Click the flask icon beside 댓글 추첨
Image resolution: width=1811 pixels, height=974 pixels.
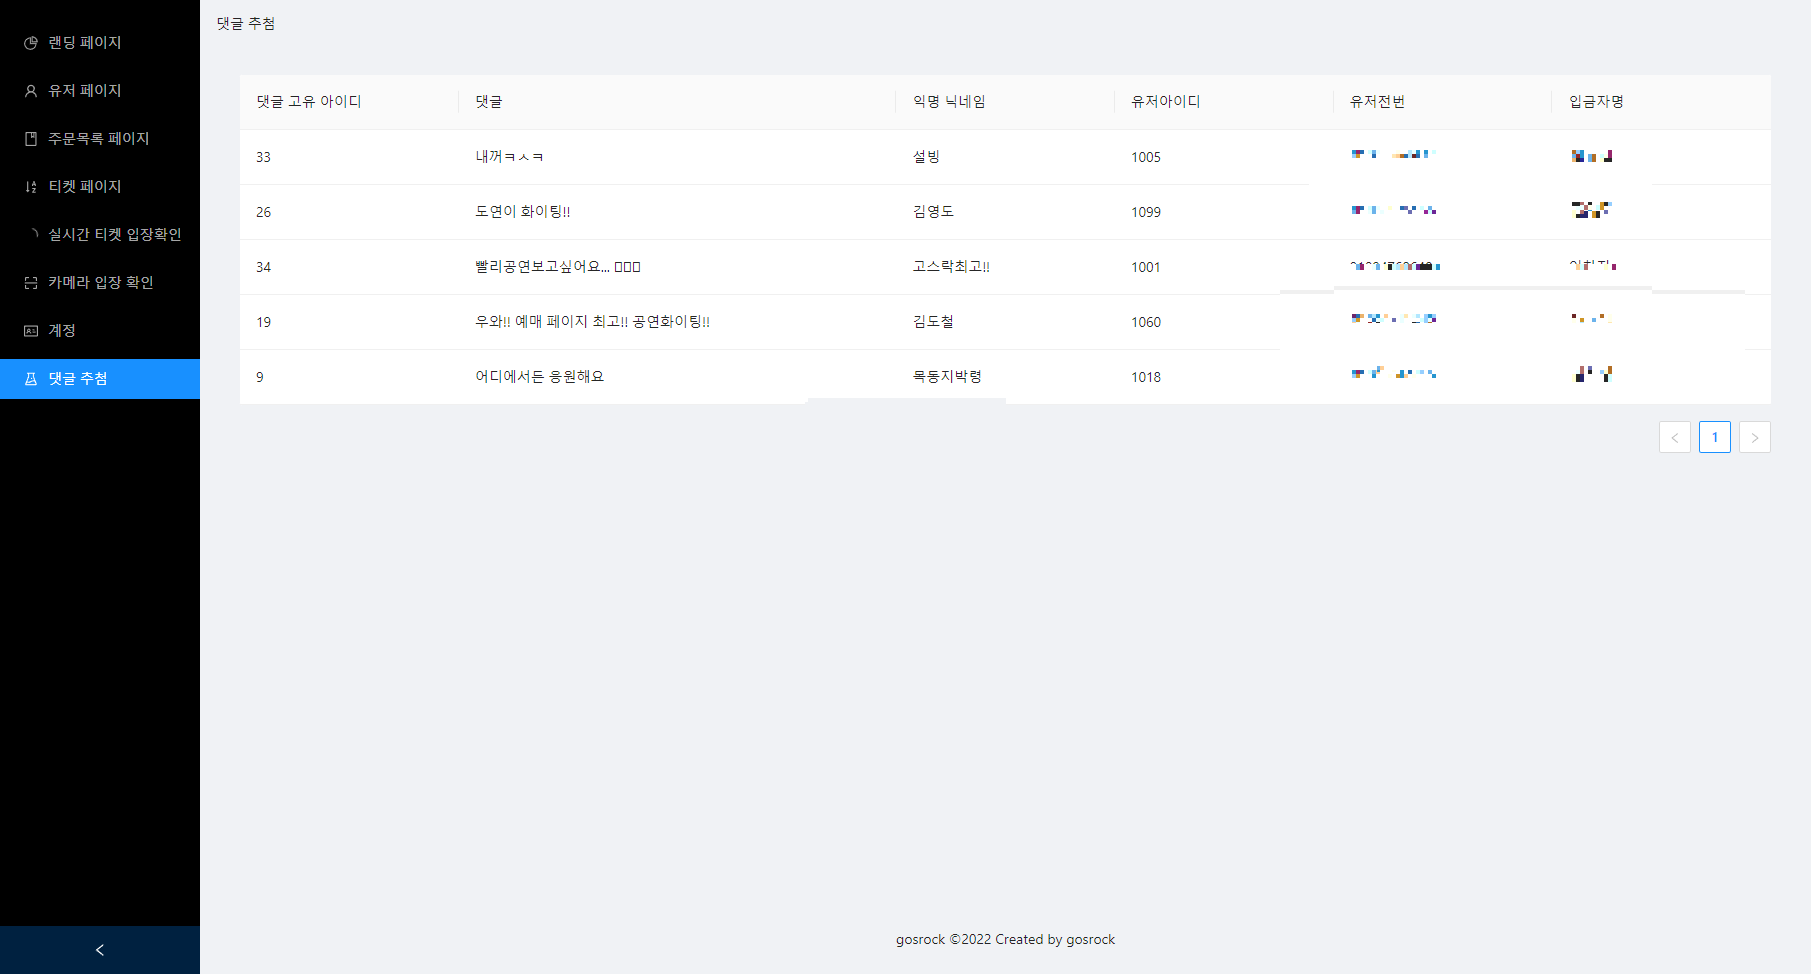tap(31, 379)
